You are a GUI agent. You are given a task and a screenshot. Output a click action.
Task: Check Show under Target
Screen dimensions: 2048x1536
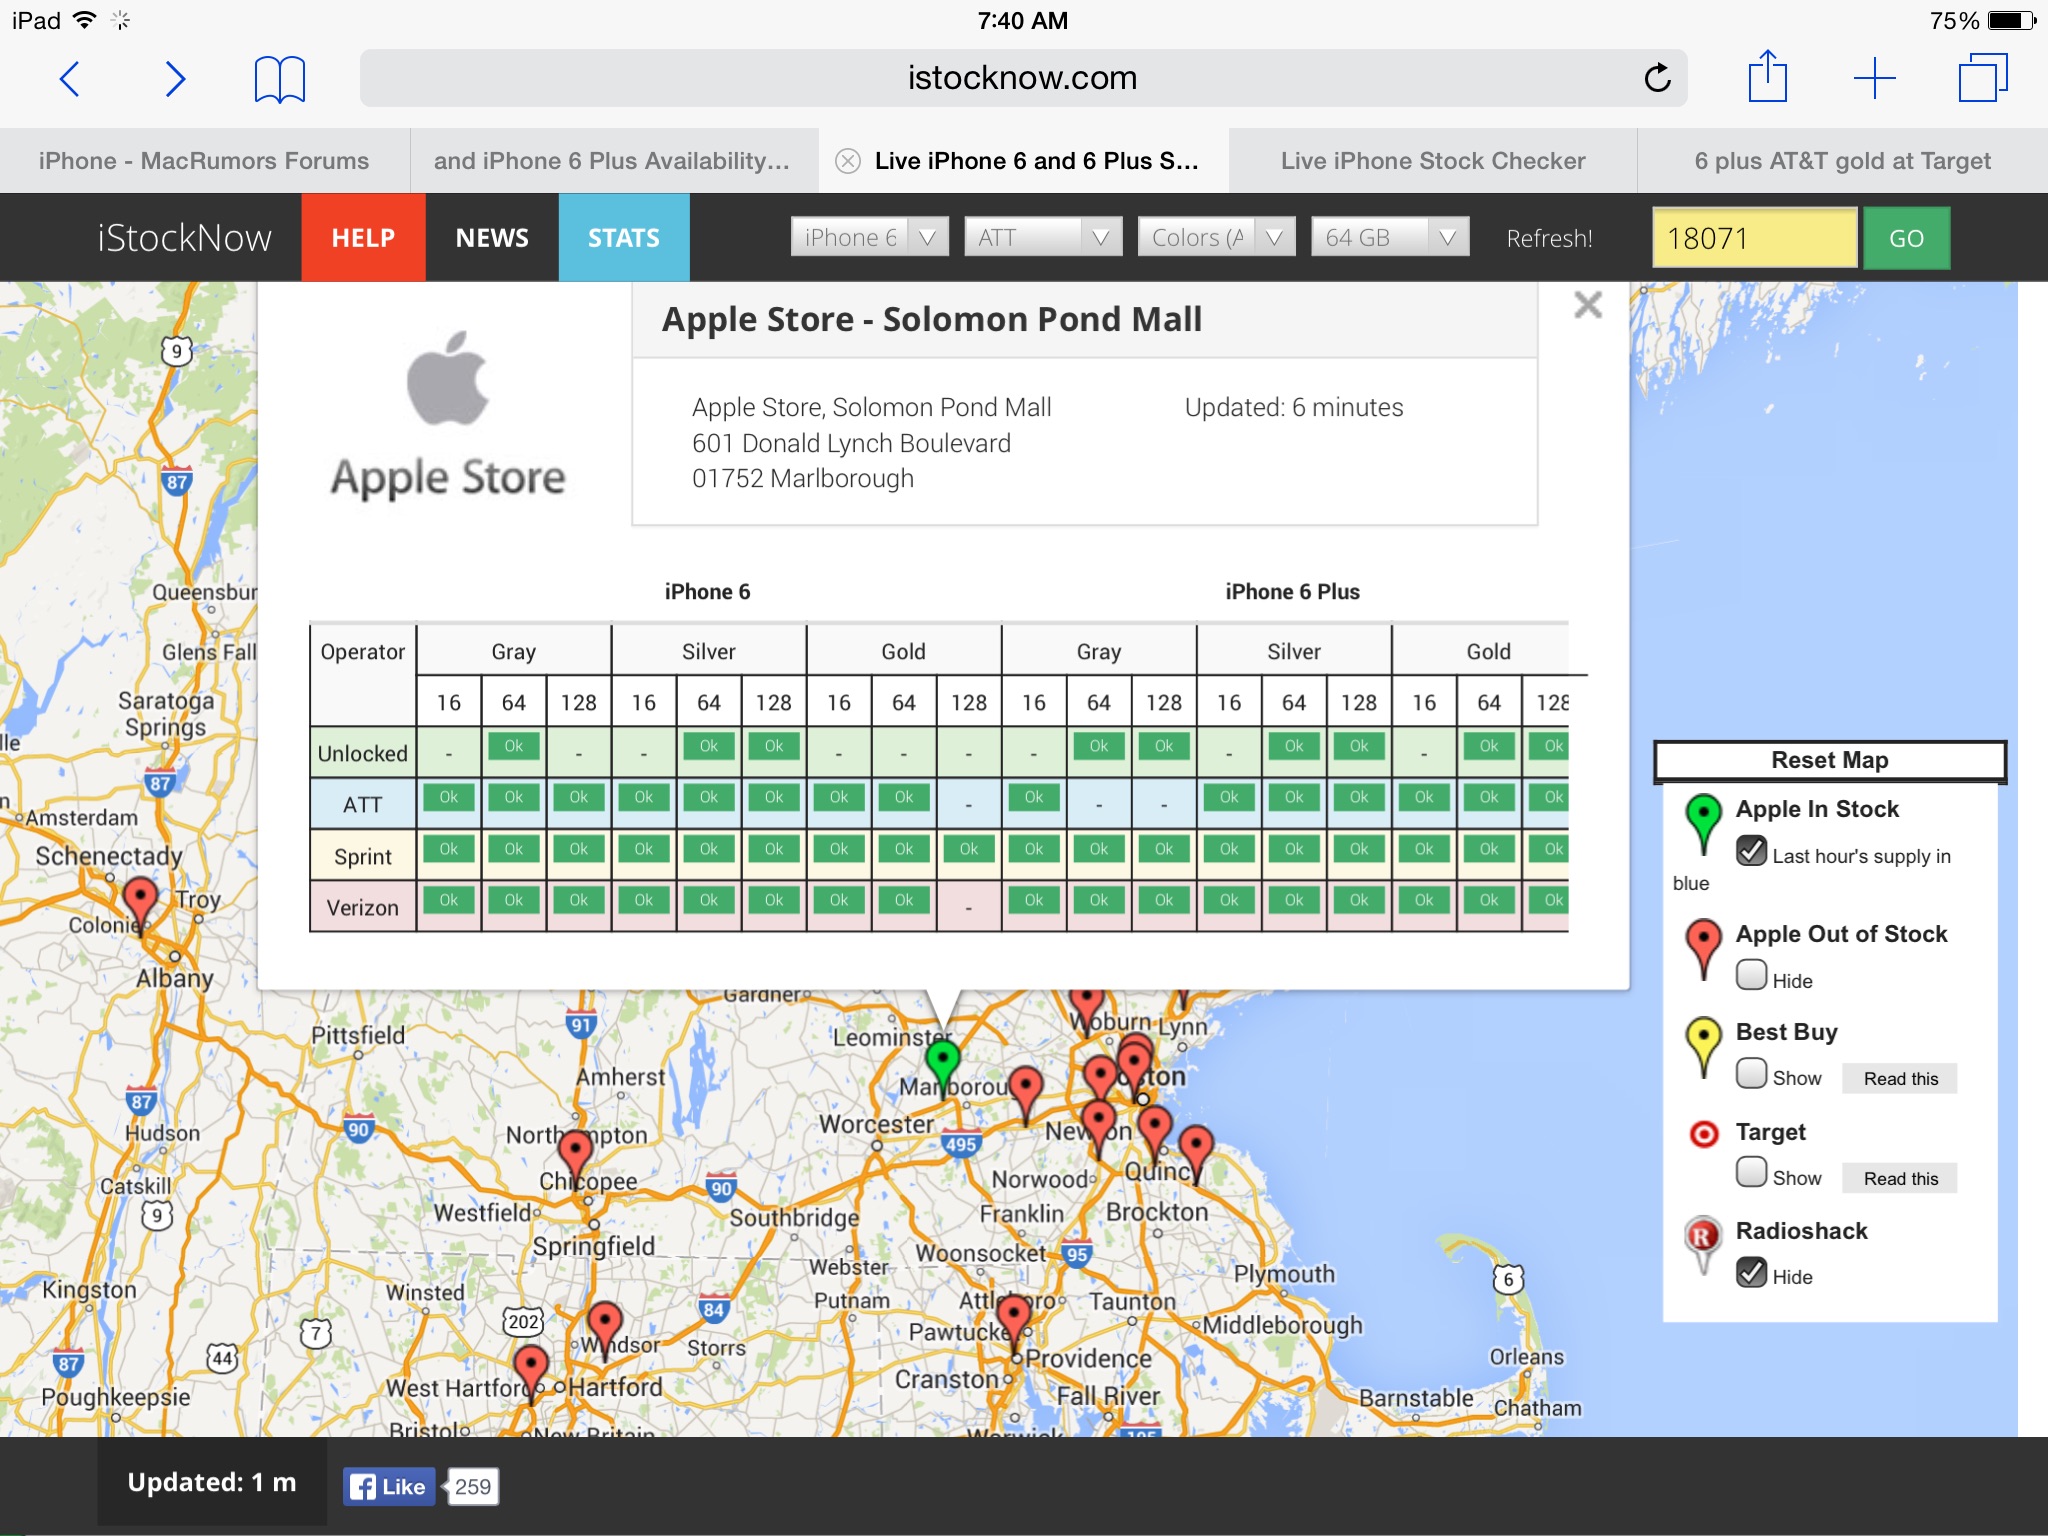[x=1751, y=1171]
